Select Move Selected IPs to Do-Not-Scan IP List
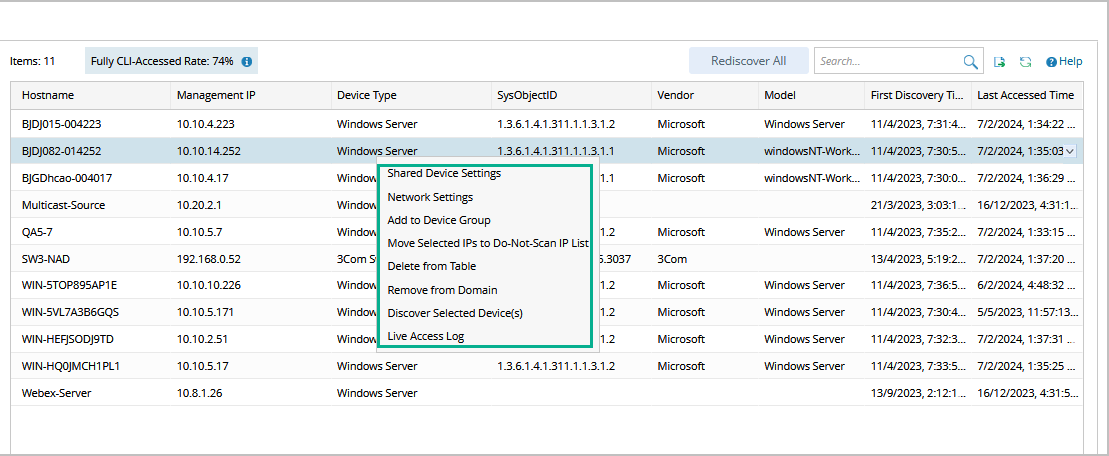The image size is (1109, 456). 487,243
